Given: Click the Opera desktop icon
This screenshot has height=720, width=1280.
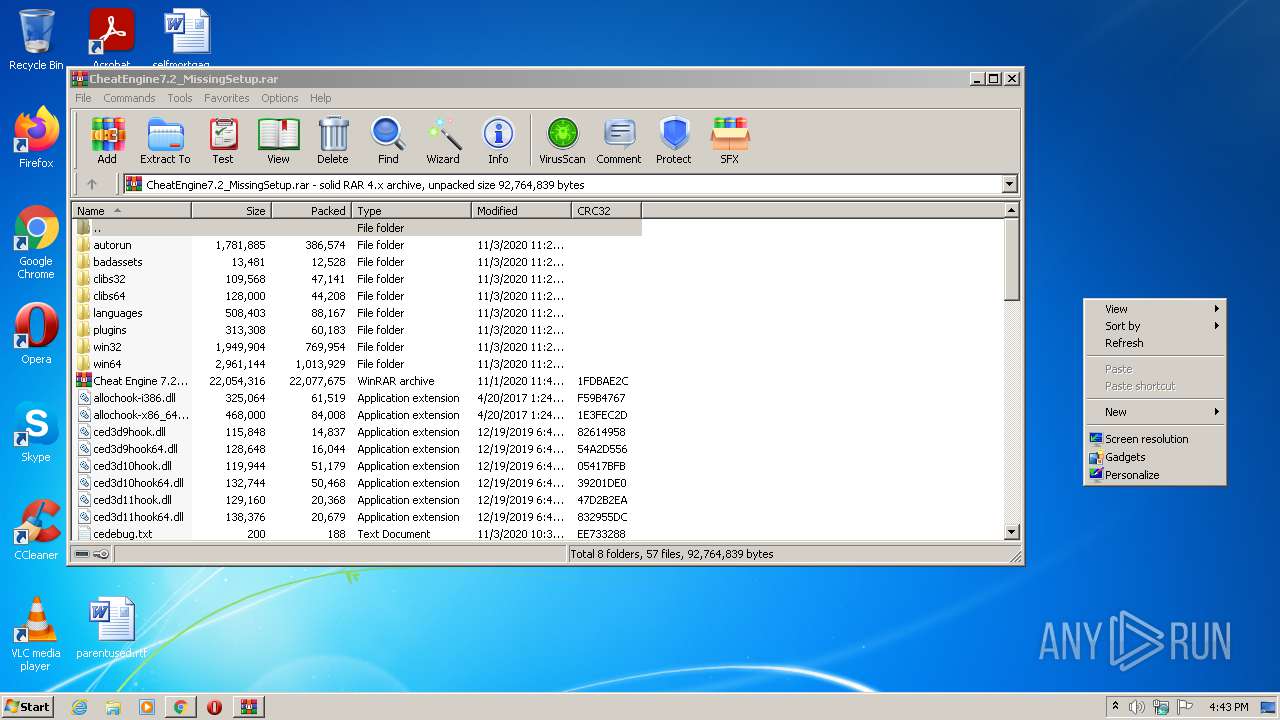Looking at the screenshot, I should point(36,334).
